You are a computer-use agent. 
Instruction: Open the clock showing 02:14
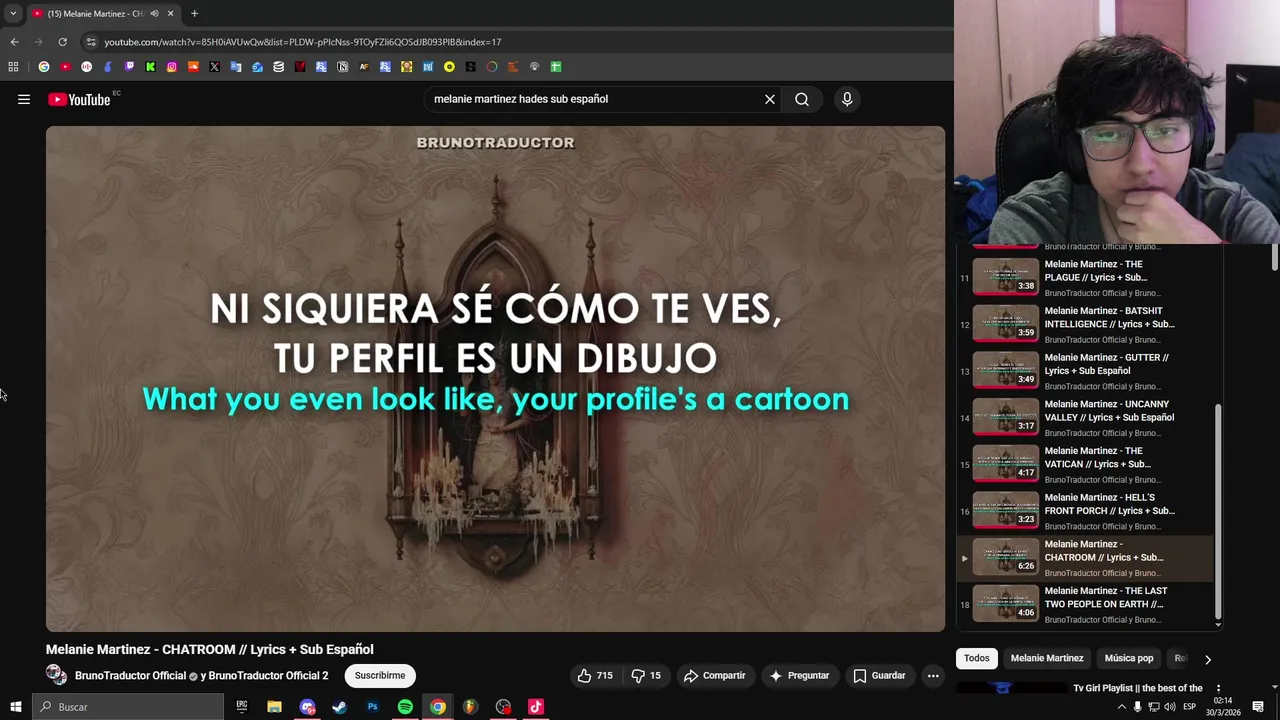tap(1223, 707)
